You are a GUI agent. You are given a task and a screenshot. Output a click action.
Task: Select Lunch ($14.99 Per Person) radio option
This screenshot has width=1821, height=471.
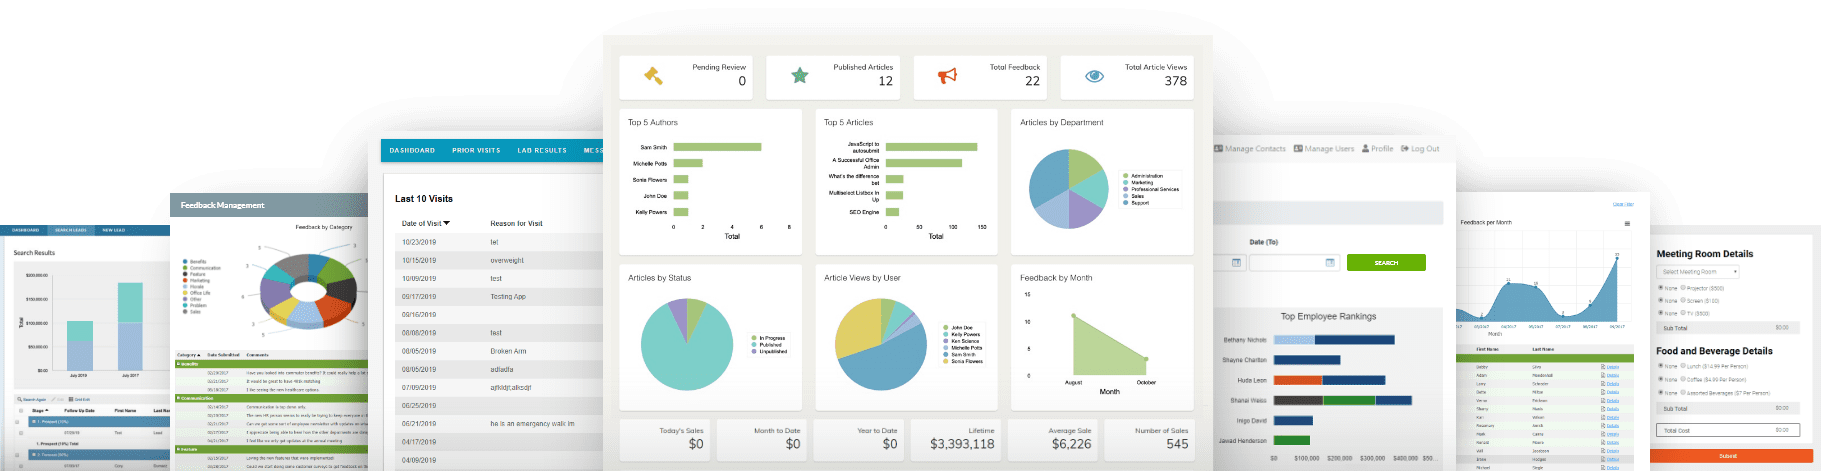point(1684,366)
